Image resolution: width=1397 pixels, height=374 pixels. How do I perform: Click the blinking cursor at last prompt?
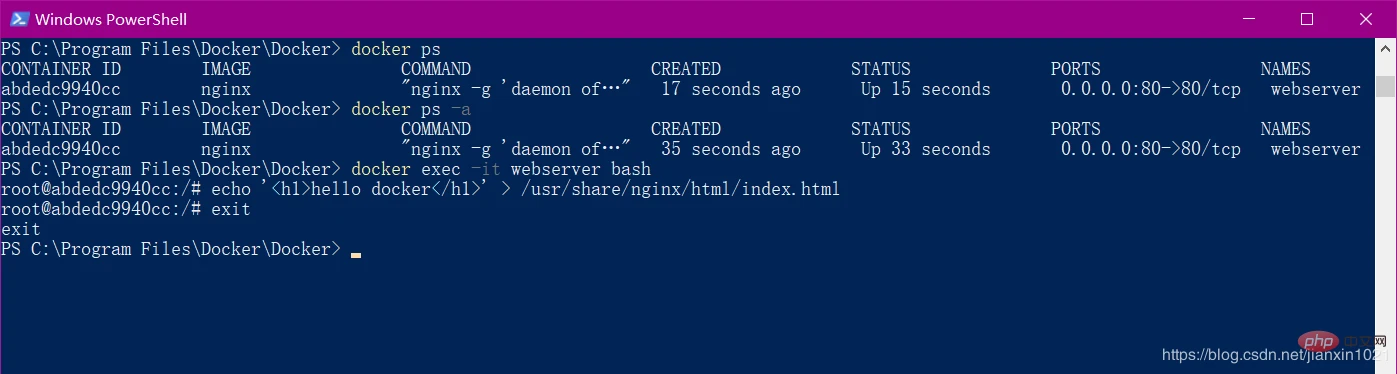[x=356, y=255]
